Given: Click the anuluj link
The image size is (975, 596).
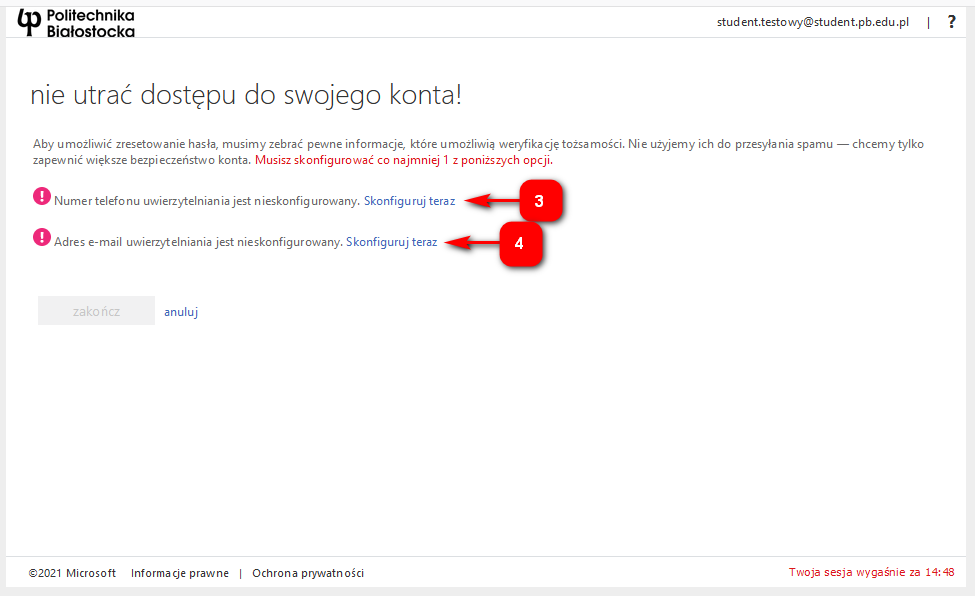Looking at the screenshot, I should click(181, 312).
